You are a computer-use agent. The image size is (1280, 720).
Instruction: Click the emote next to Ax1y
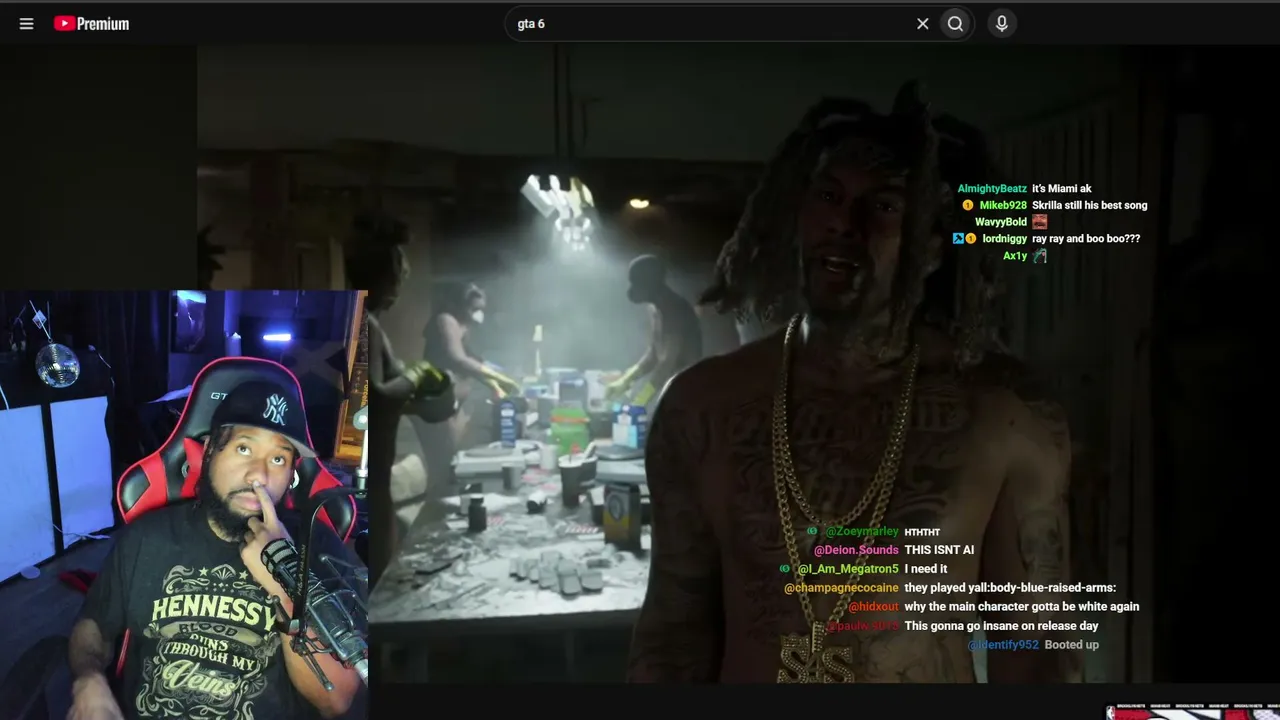point(1040,256)
